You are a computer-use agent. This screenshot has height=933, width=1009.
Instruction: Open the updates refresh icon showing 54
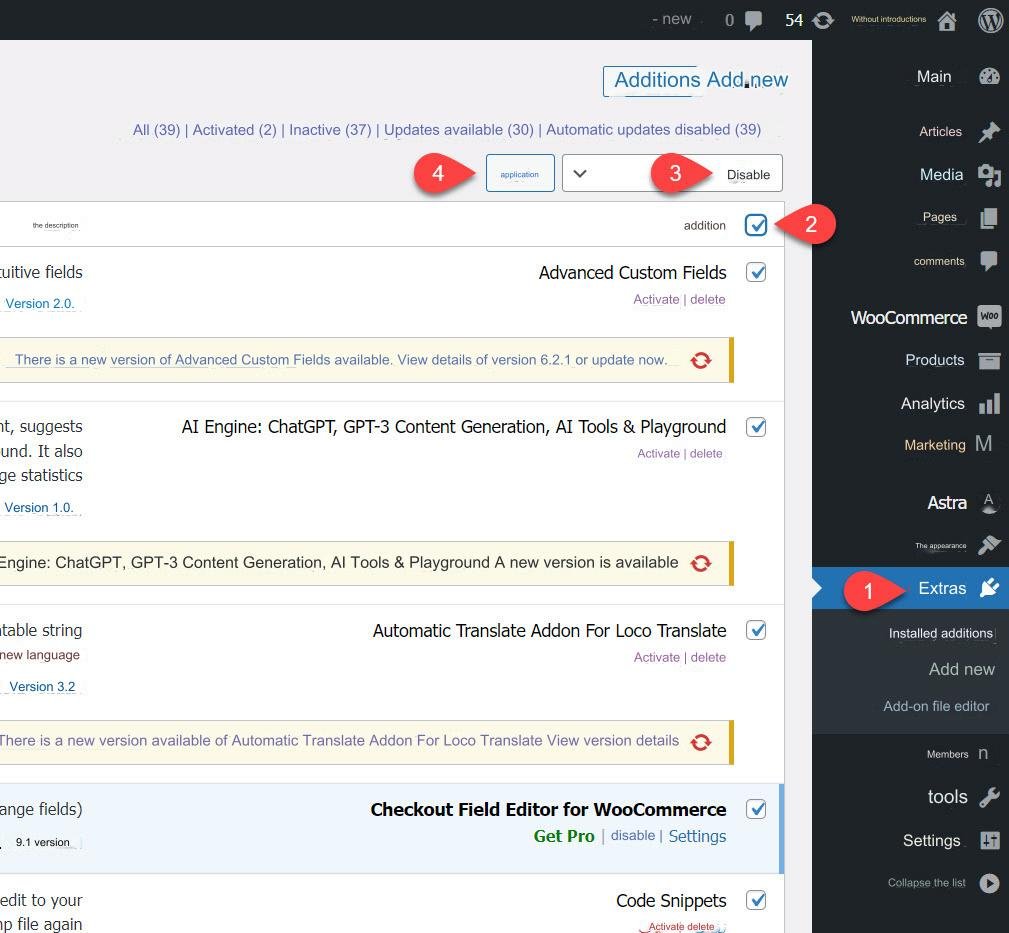click(823, 21)
